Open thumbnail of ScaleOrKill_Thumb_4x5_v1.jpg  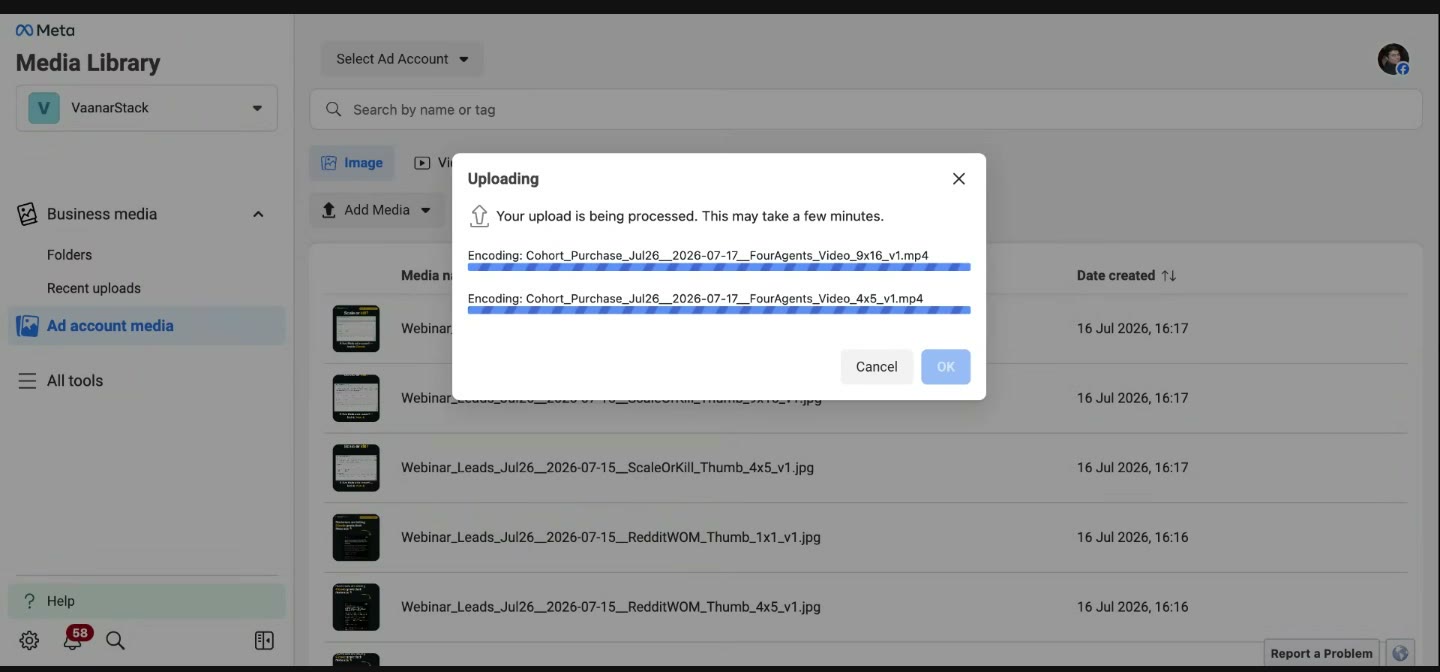(x=356, y=467)
